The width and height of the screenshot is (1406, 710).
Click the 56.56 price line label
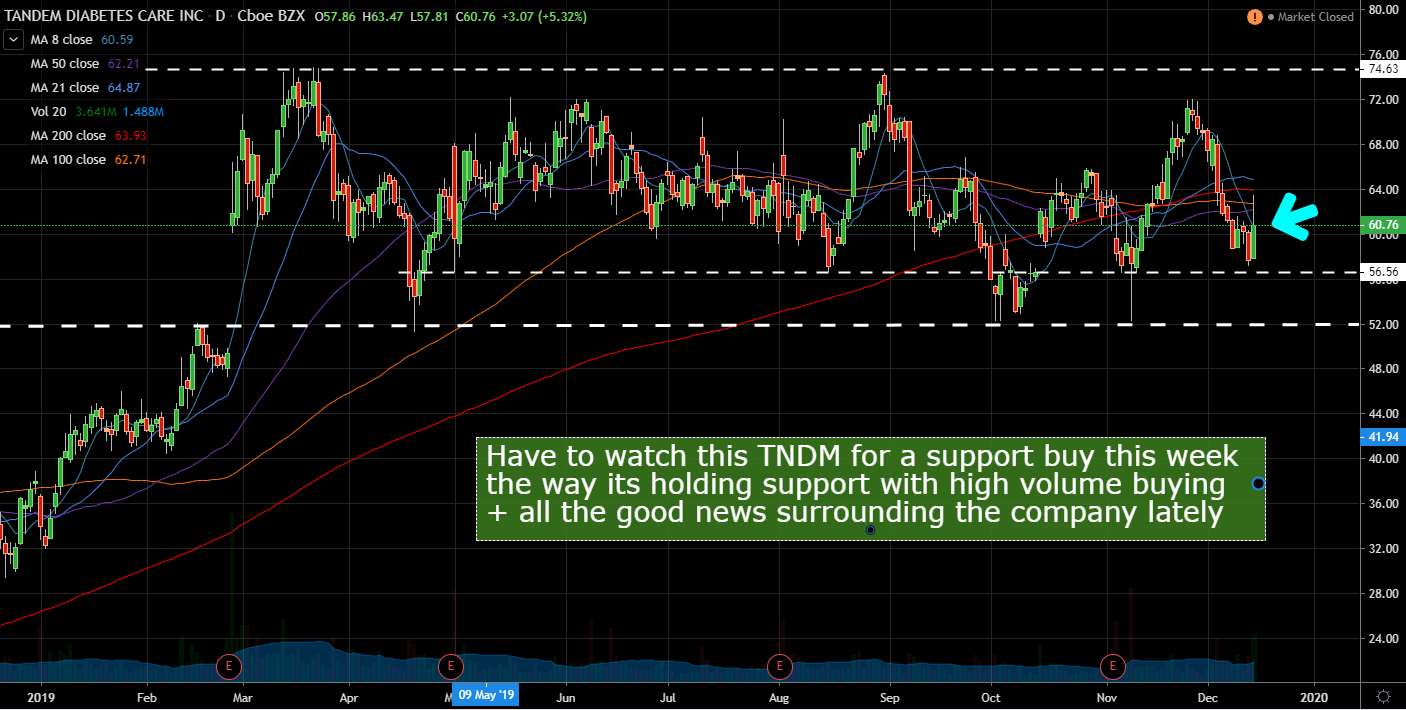(1383, 271)
